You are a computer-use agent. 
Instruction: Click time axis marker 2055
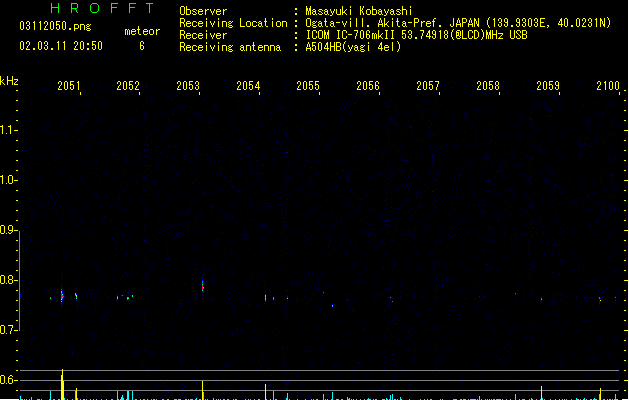pos(308,86)
